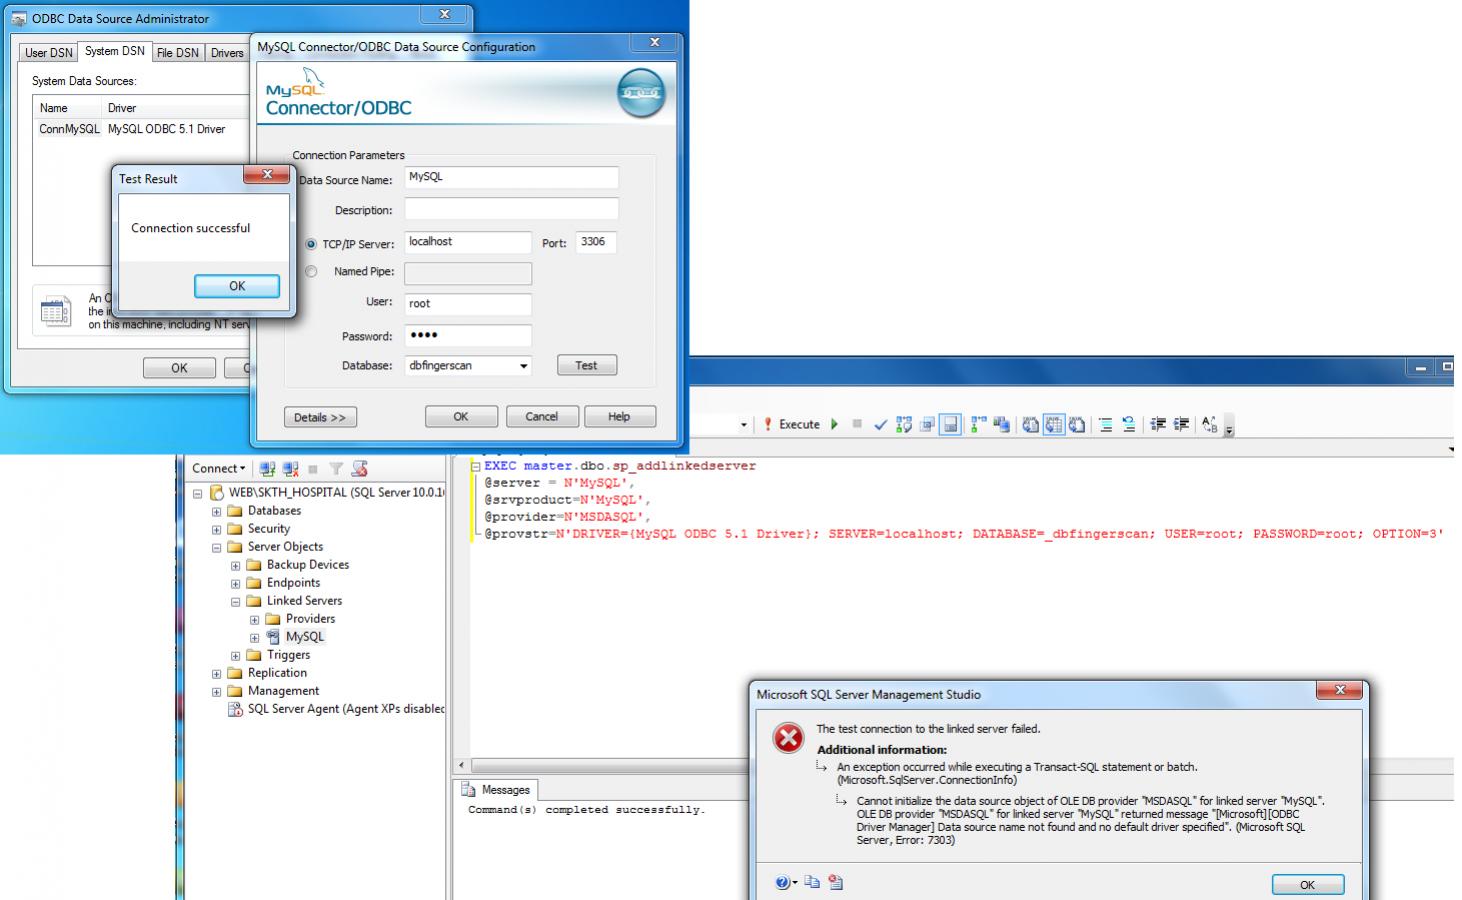Click the Description input field
The height and width of the screenshot is (900, 1462).
512,209
